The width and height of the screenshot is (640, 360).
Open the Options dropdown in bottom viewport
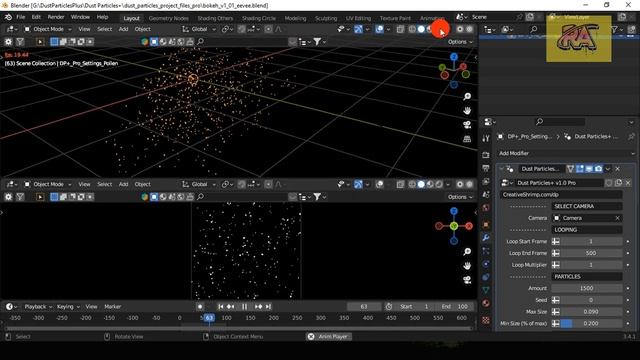pyautogui.click(x=460, y=197)
